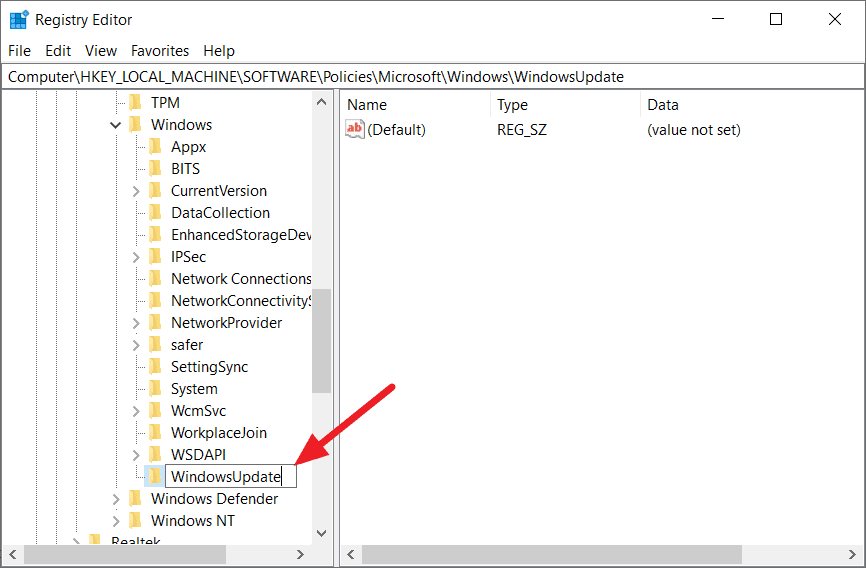Select the DataCollection key label
866x568 pixels.
tap(220, 213)
